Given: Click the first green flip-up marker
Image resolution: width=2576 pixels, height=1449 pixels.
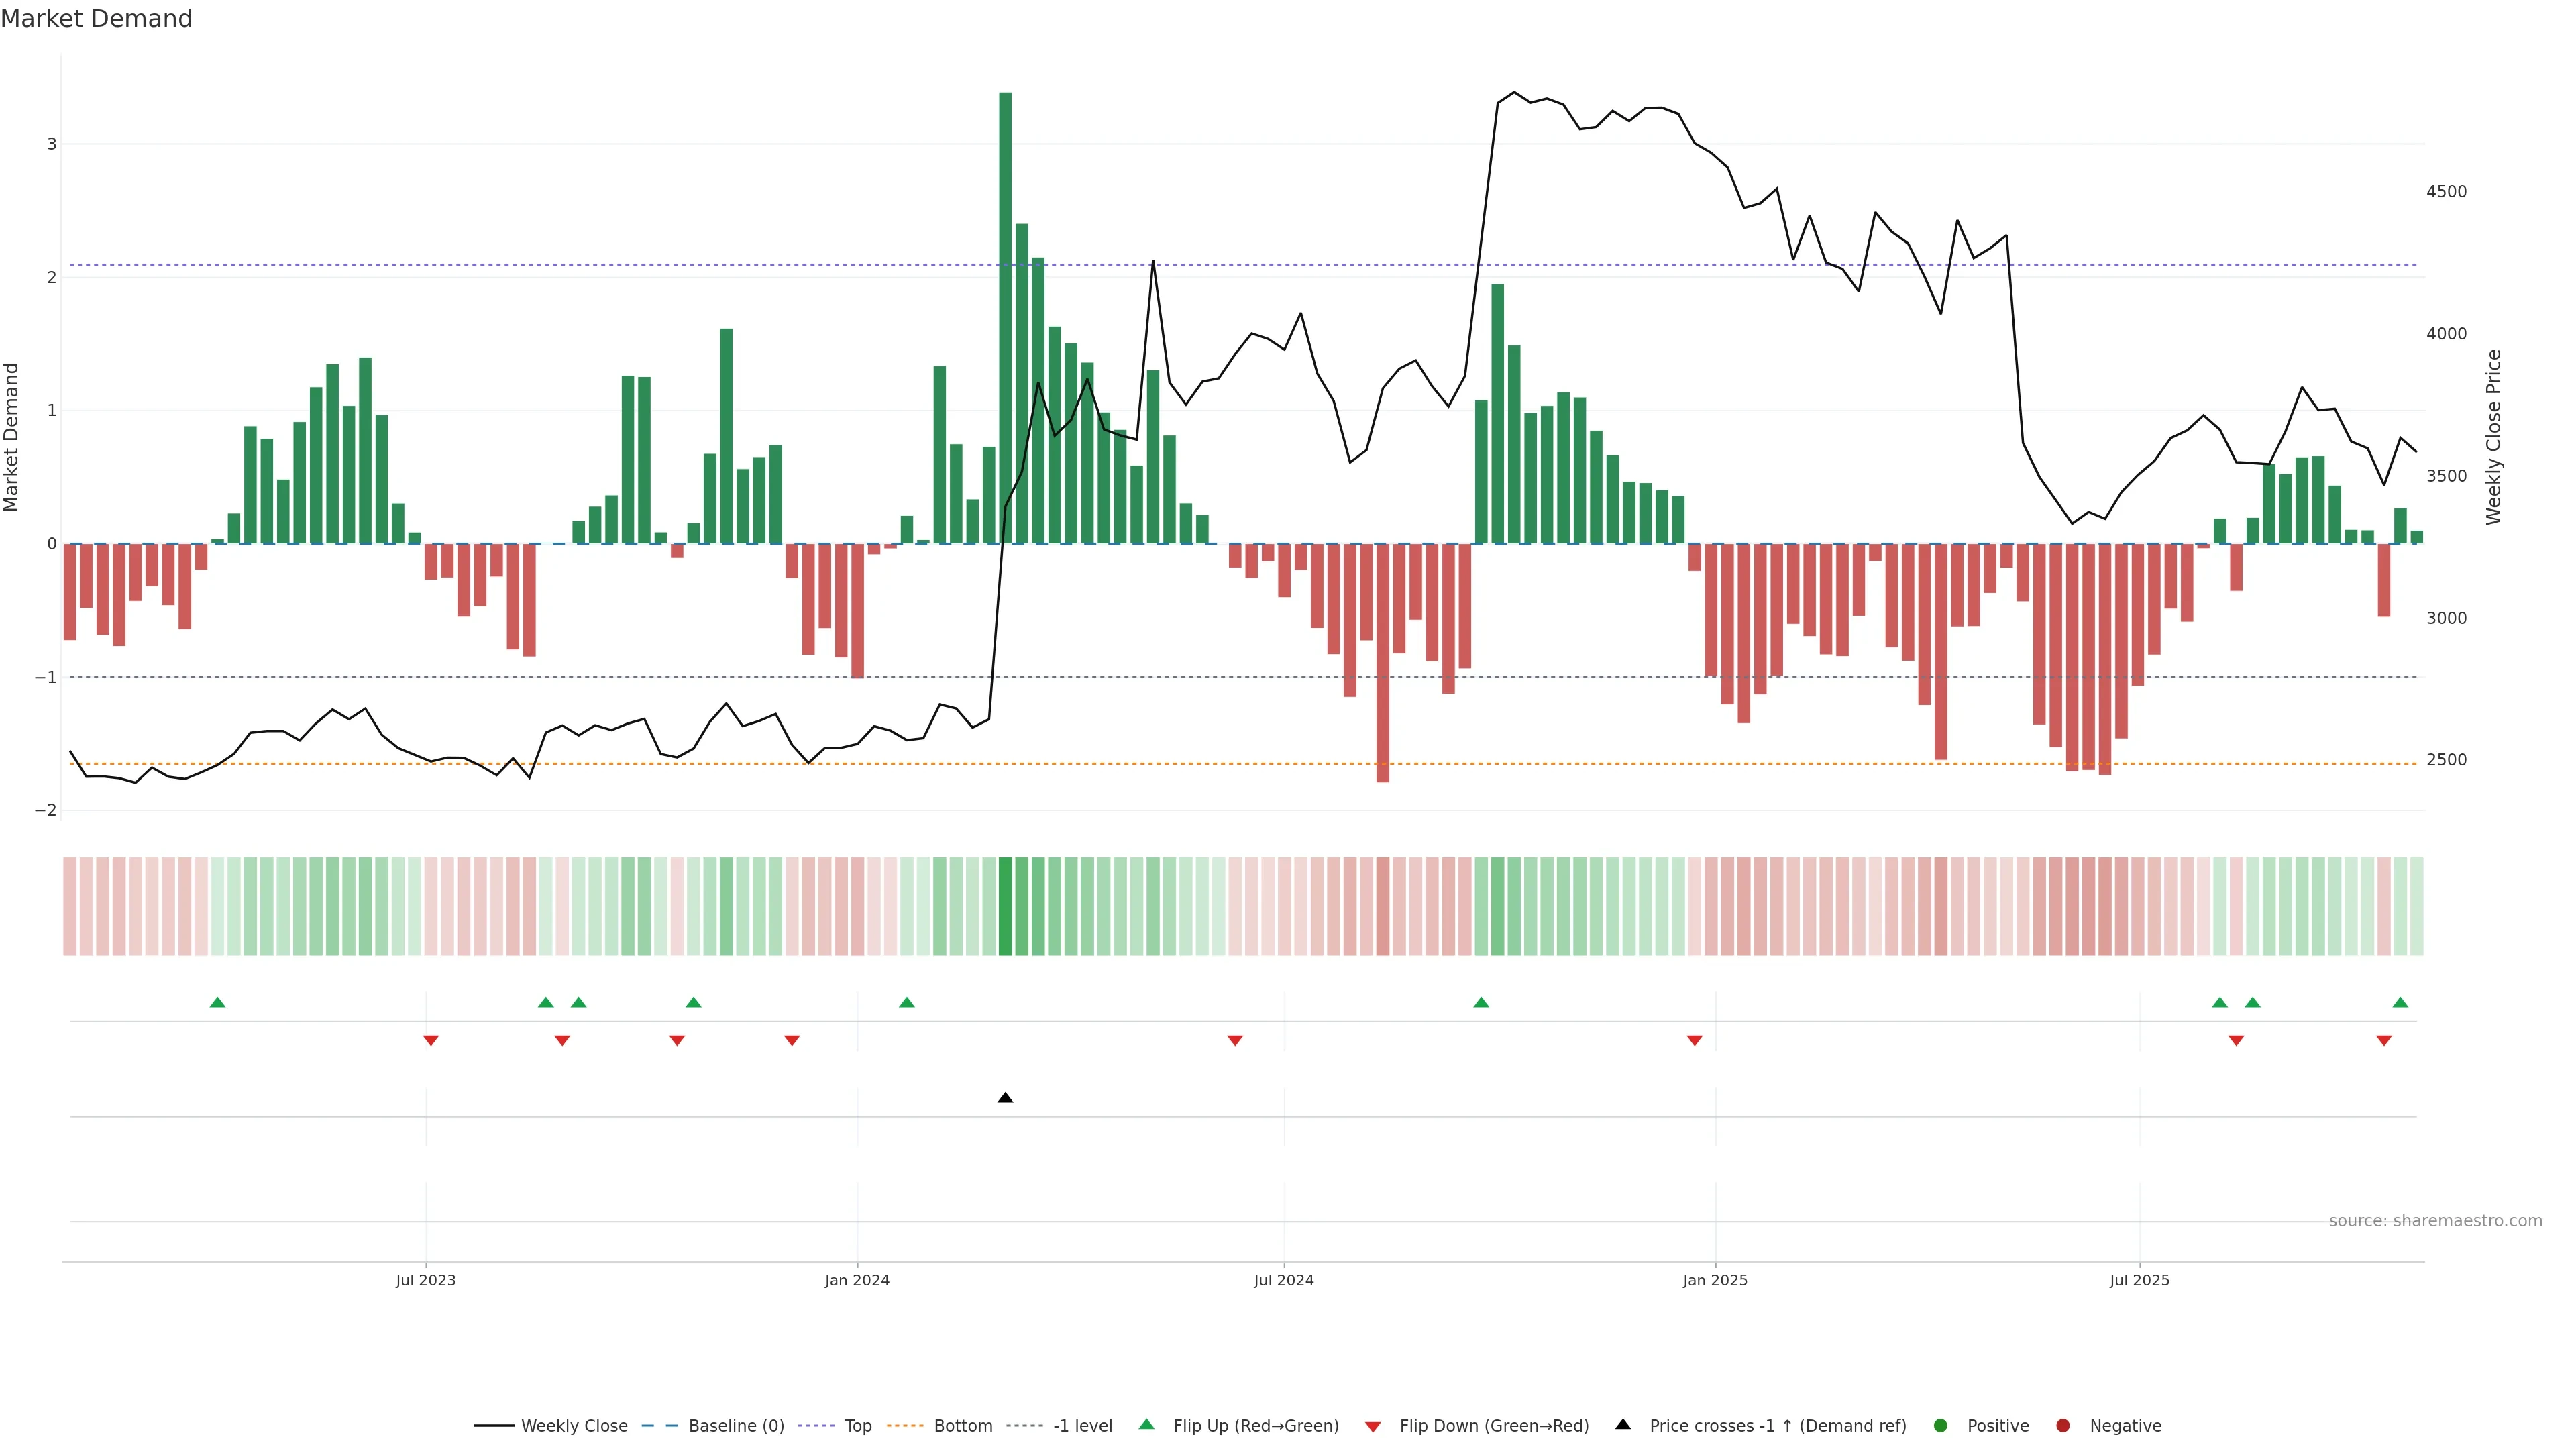Looking at the screenshot, I should [217, 1002].
